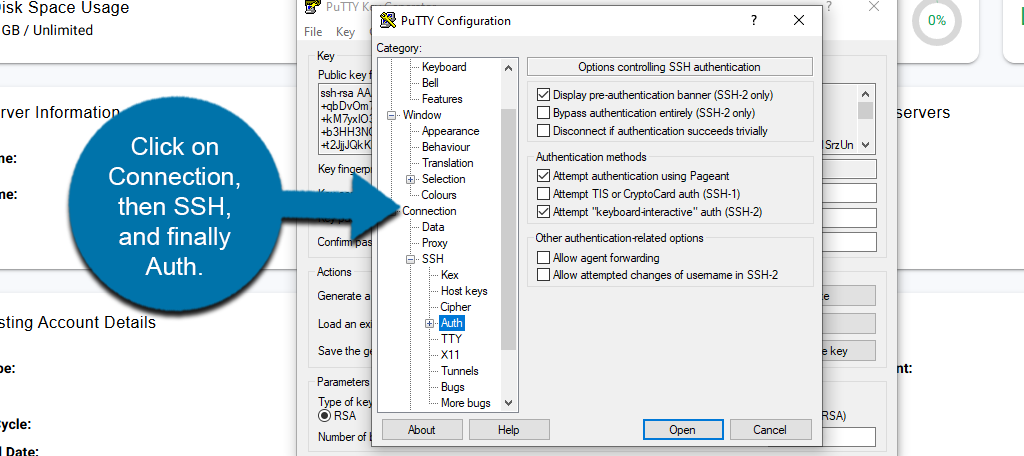This screenshot has width=1024, height=456.
Task: Click the Open button
Action: 682,430
